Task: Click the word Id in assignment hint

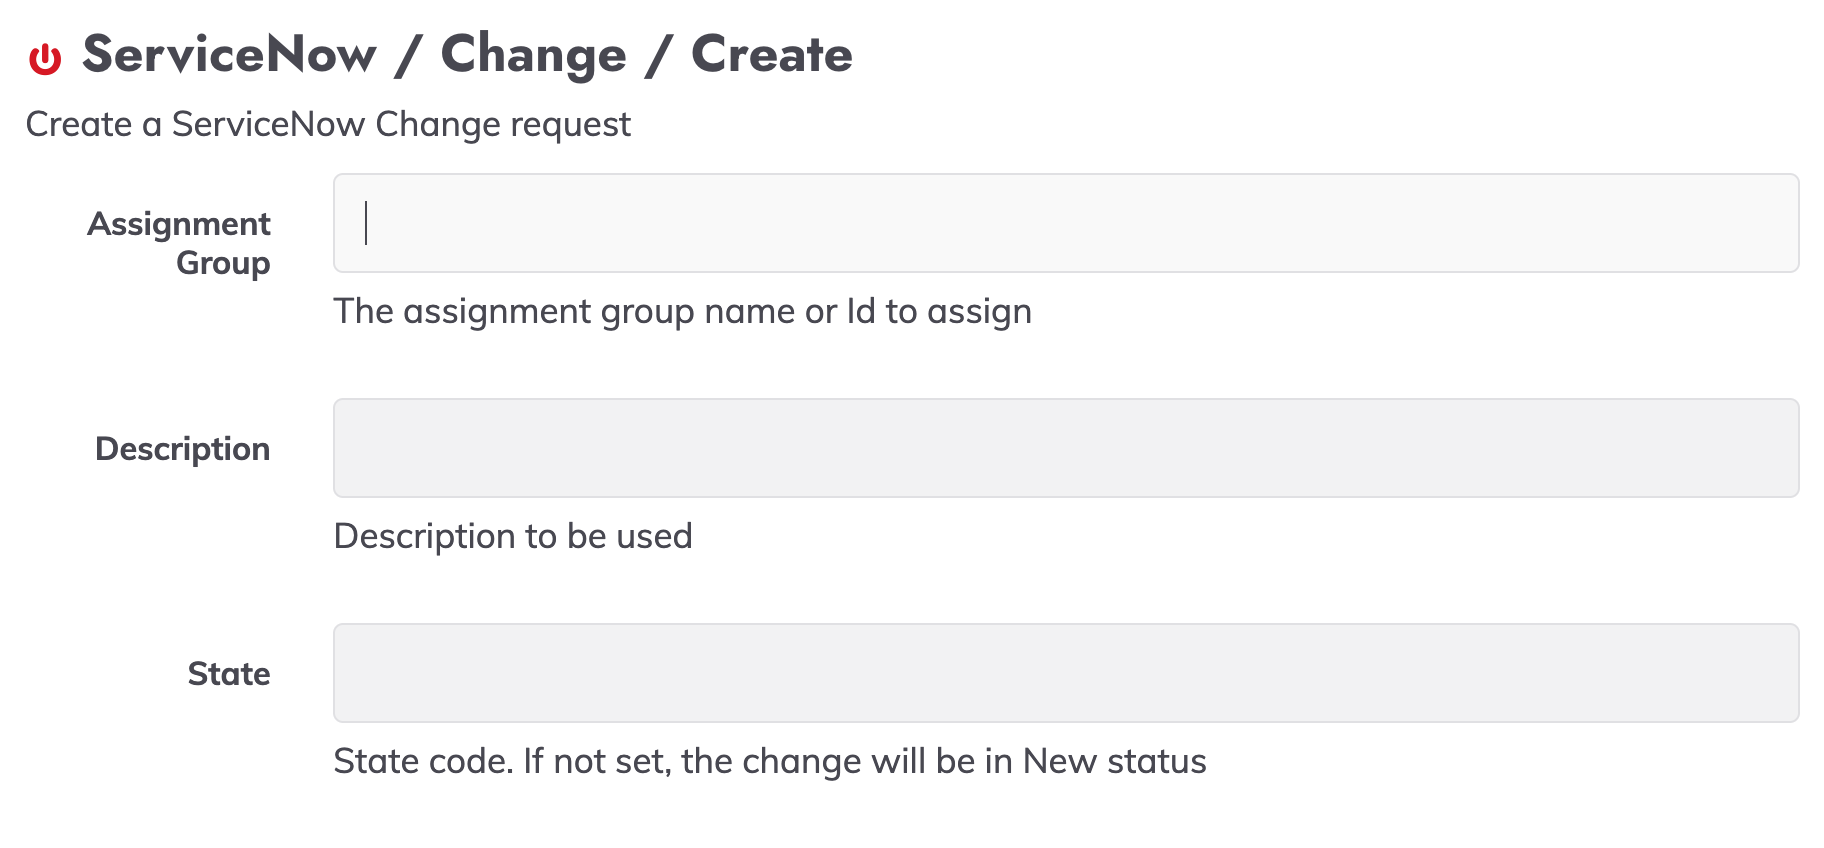Action: tap(861, 311)
